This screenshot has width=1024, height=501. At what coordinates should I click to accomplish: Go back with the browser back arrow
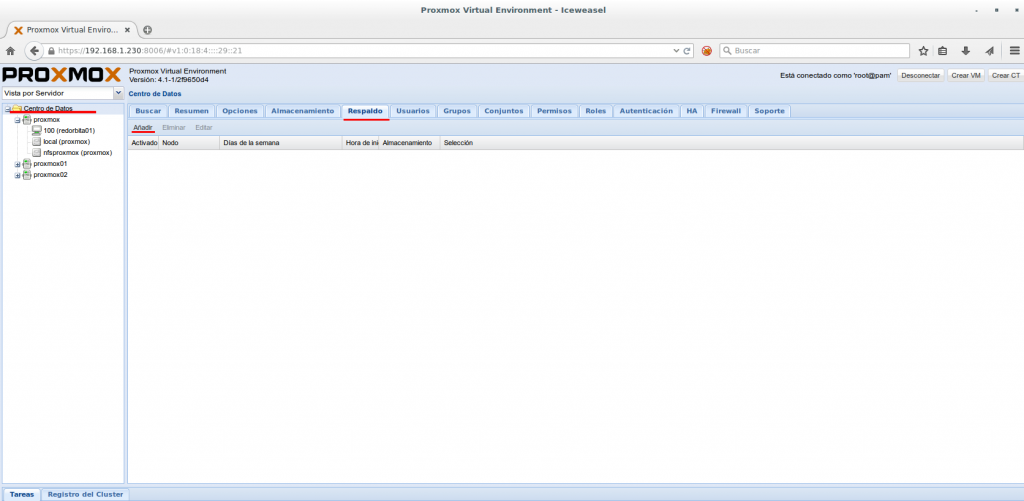click(x=33, y=50)
